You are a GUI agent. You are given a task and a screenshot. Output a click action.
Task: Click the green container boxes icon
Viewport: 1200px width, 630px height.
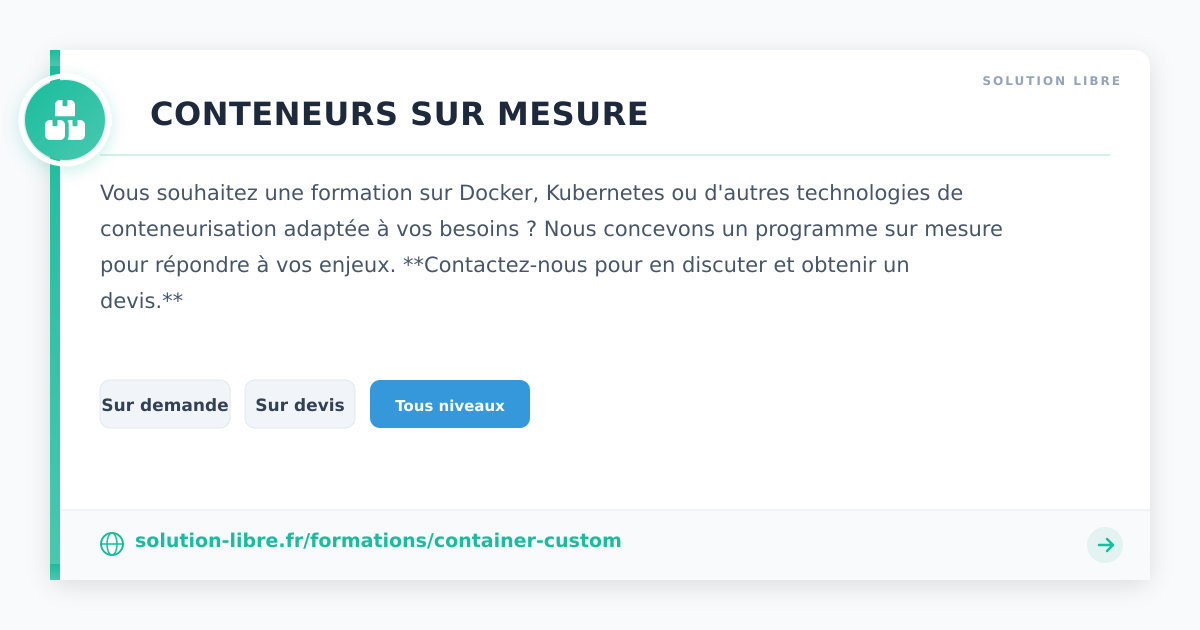(65, 120)
